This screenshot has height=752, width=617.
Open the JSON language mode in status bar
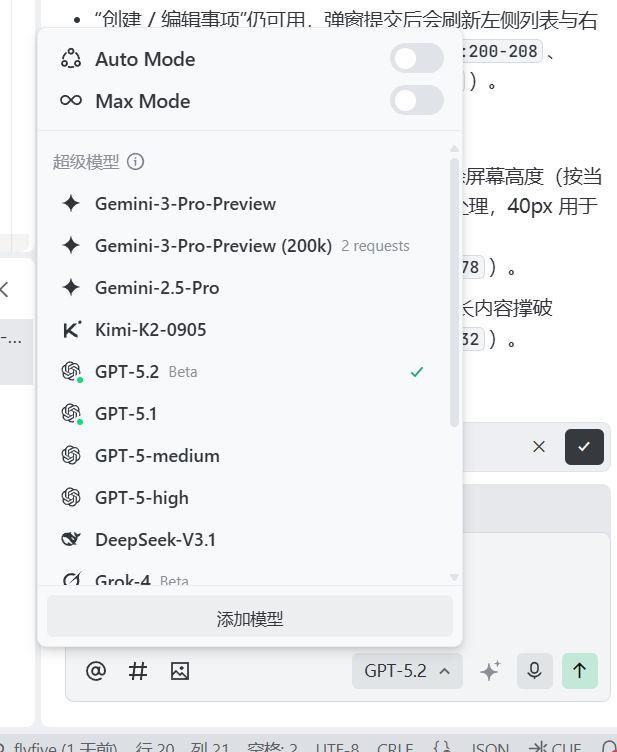(x=489, y=746)
